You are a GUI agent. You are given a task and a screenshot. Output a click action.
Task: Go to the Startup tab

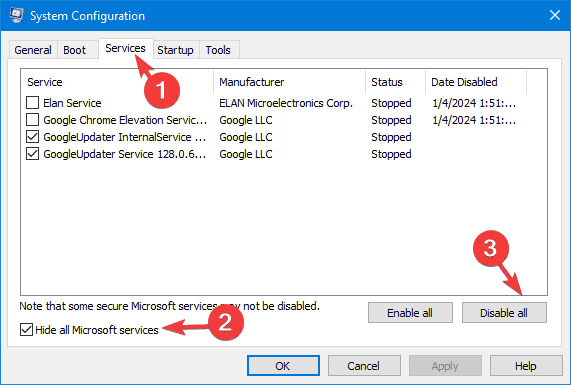[176, 50]
